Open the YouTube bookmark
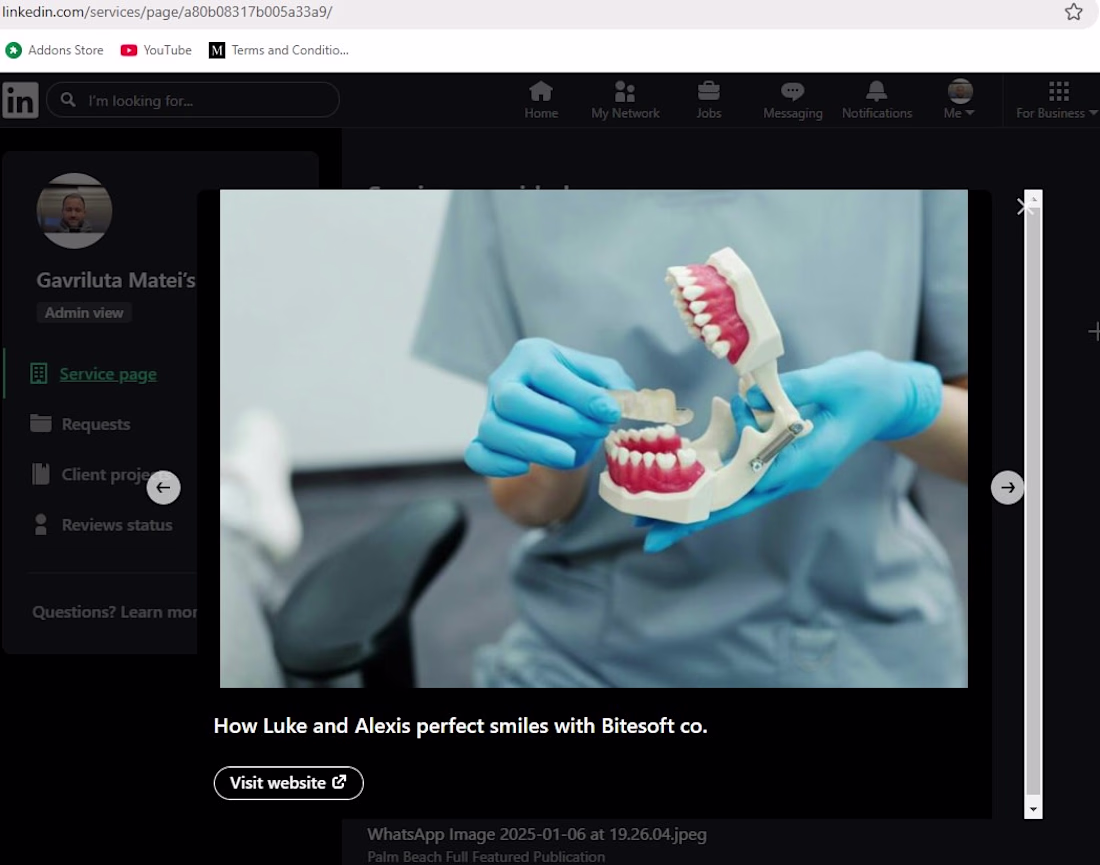The width and height of the screenshot is (1100, 865). click(x=156, y=51)
